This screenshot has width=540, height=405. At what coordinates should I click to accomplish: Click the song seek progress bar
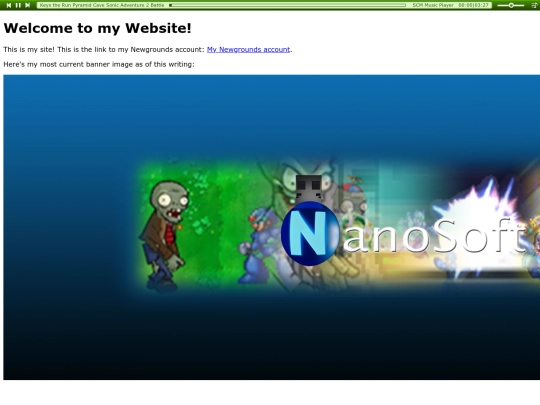(288, 5)
